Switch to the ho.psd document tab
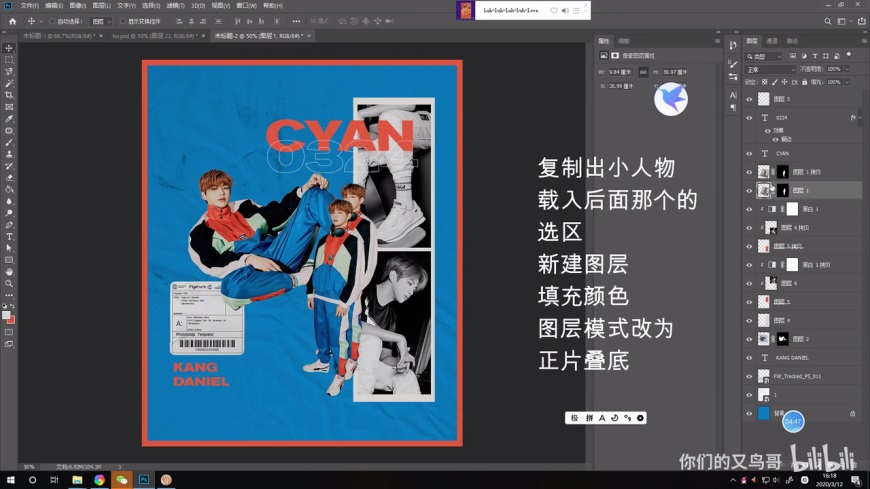This screenshot has width=870, height=489. click(155, 36)
